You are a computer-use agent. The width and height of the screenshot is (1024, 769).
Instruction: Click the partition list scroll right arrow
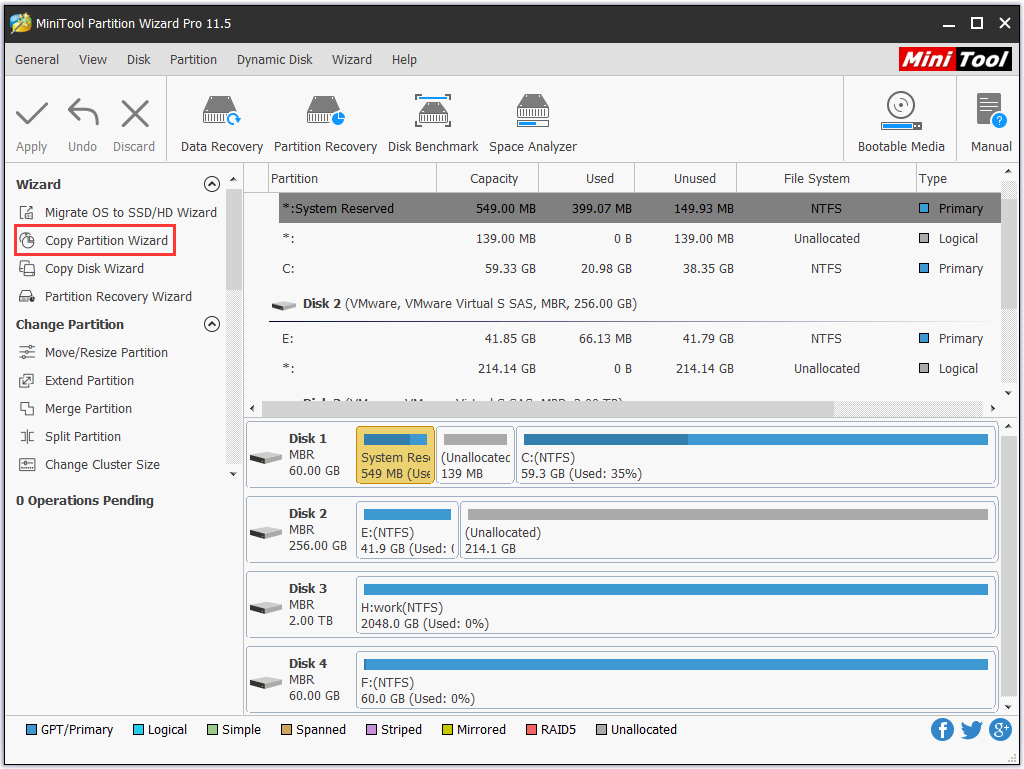pyautogui.click(x=993, y=409)
